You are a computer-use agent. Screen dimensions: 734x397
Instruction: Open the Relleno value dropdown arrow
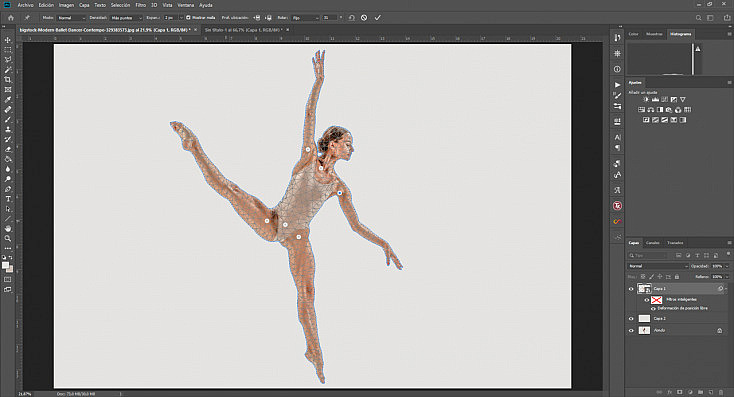727,277
